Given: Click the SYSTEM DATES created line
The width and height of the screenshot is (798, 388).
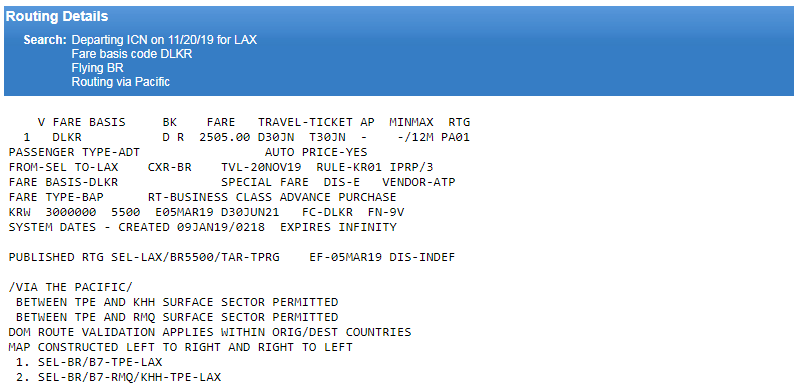Looking at the screenshot, I should pyautogui.click(x=203, y=227).
